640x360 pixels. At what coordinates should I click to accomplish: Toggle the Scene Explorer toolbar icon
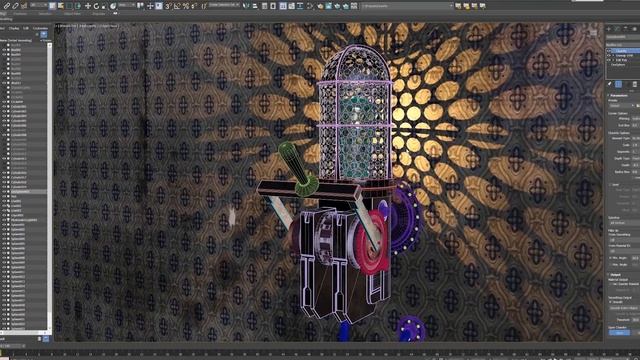click(x=264, y=6)
